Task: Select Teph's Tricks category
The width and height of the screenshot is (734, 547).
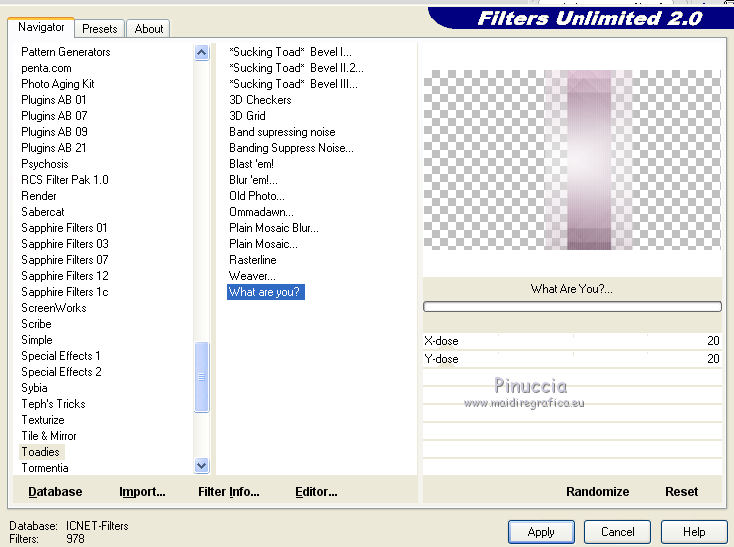Action: (x=53, y=404)
